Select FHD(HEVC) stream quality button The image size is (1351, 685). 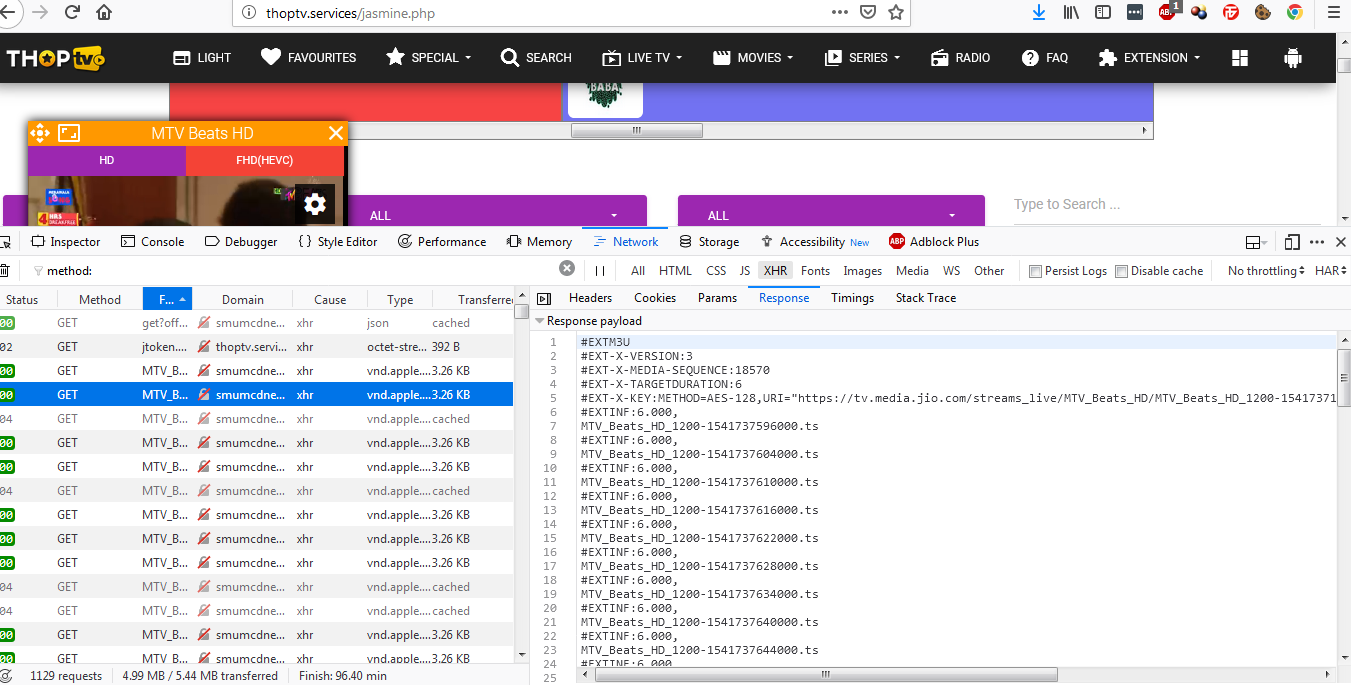264,160
